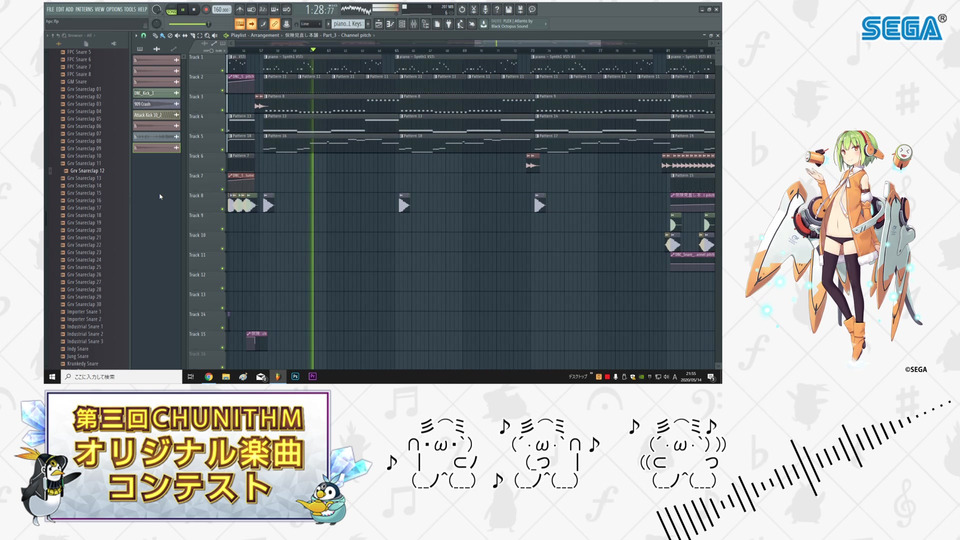Open the TOOLS menu
960x540 pixels.
click(x=130, y=9)
